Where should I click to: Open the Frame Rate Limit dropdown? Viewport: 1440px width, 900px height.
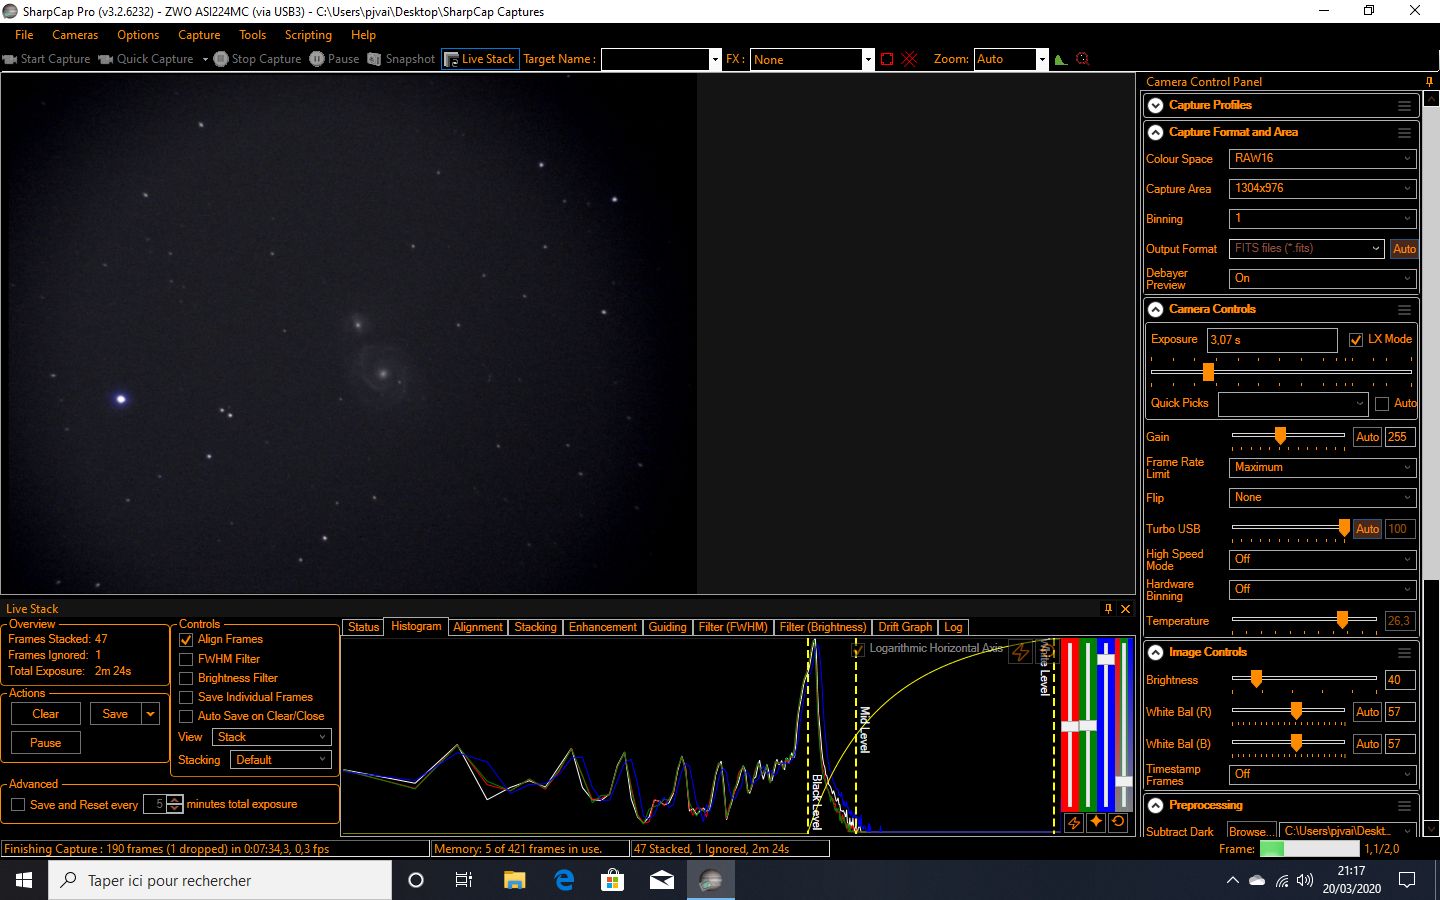click(1322, 468)
